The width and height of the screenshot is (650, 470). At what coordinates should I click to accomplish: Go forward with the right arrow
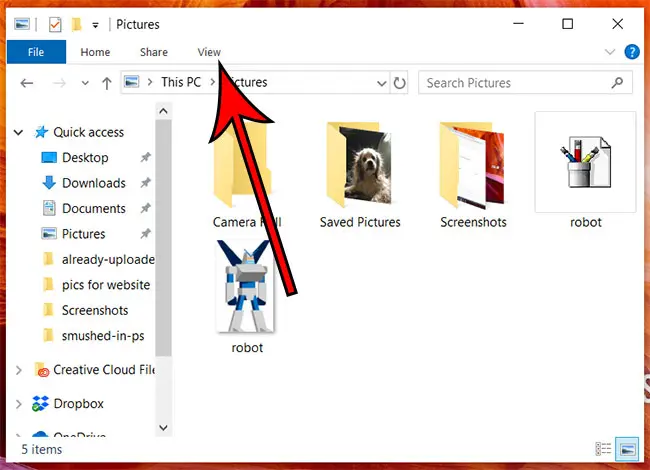tap(59, 83)
